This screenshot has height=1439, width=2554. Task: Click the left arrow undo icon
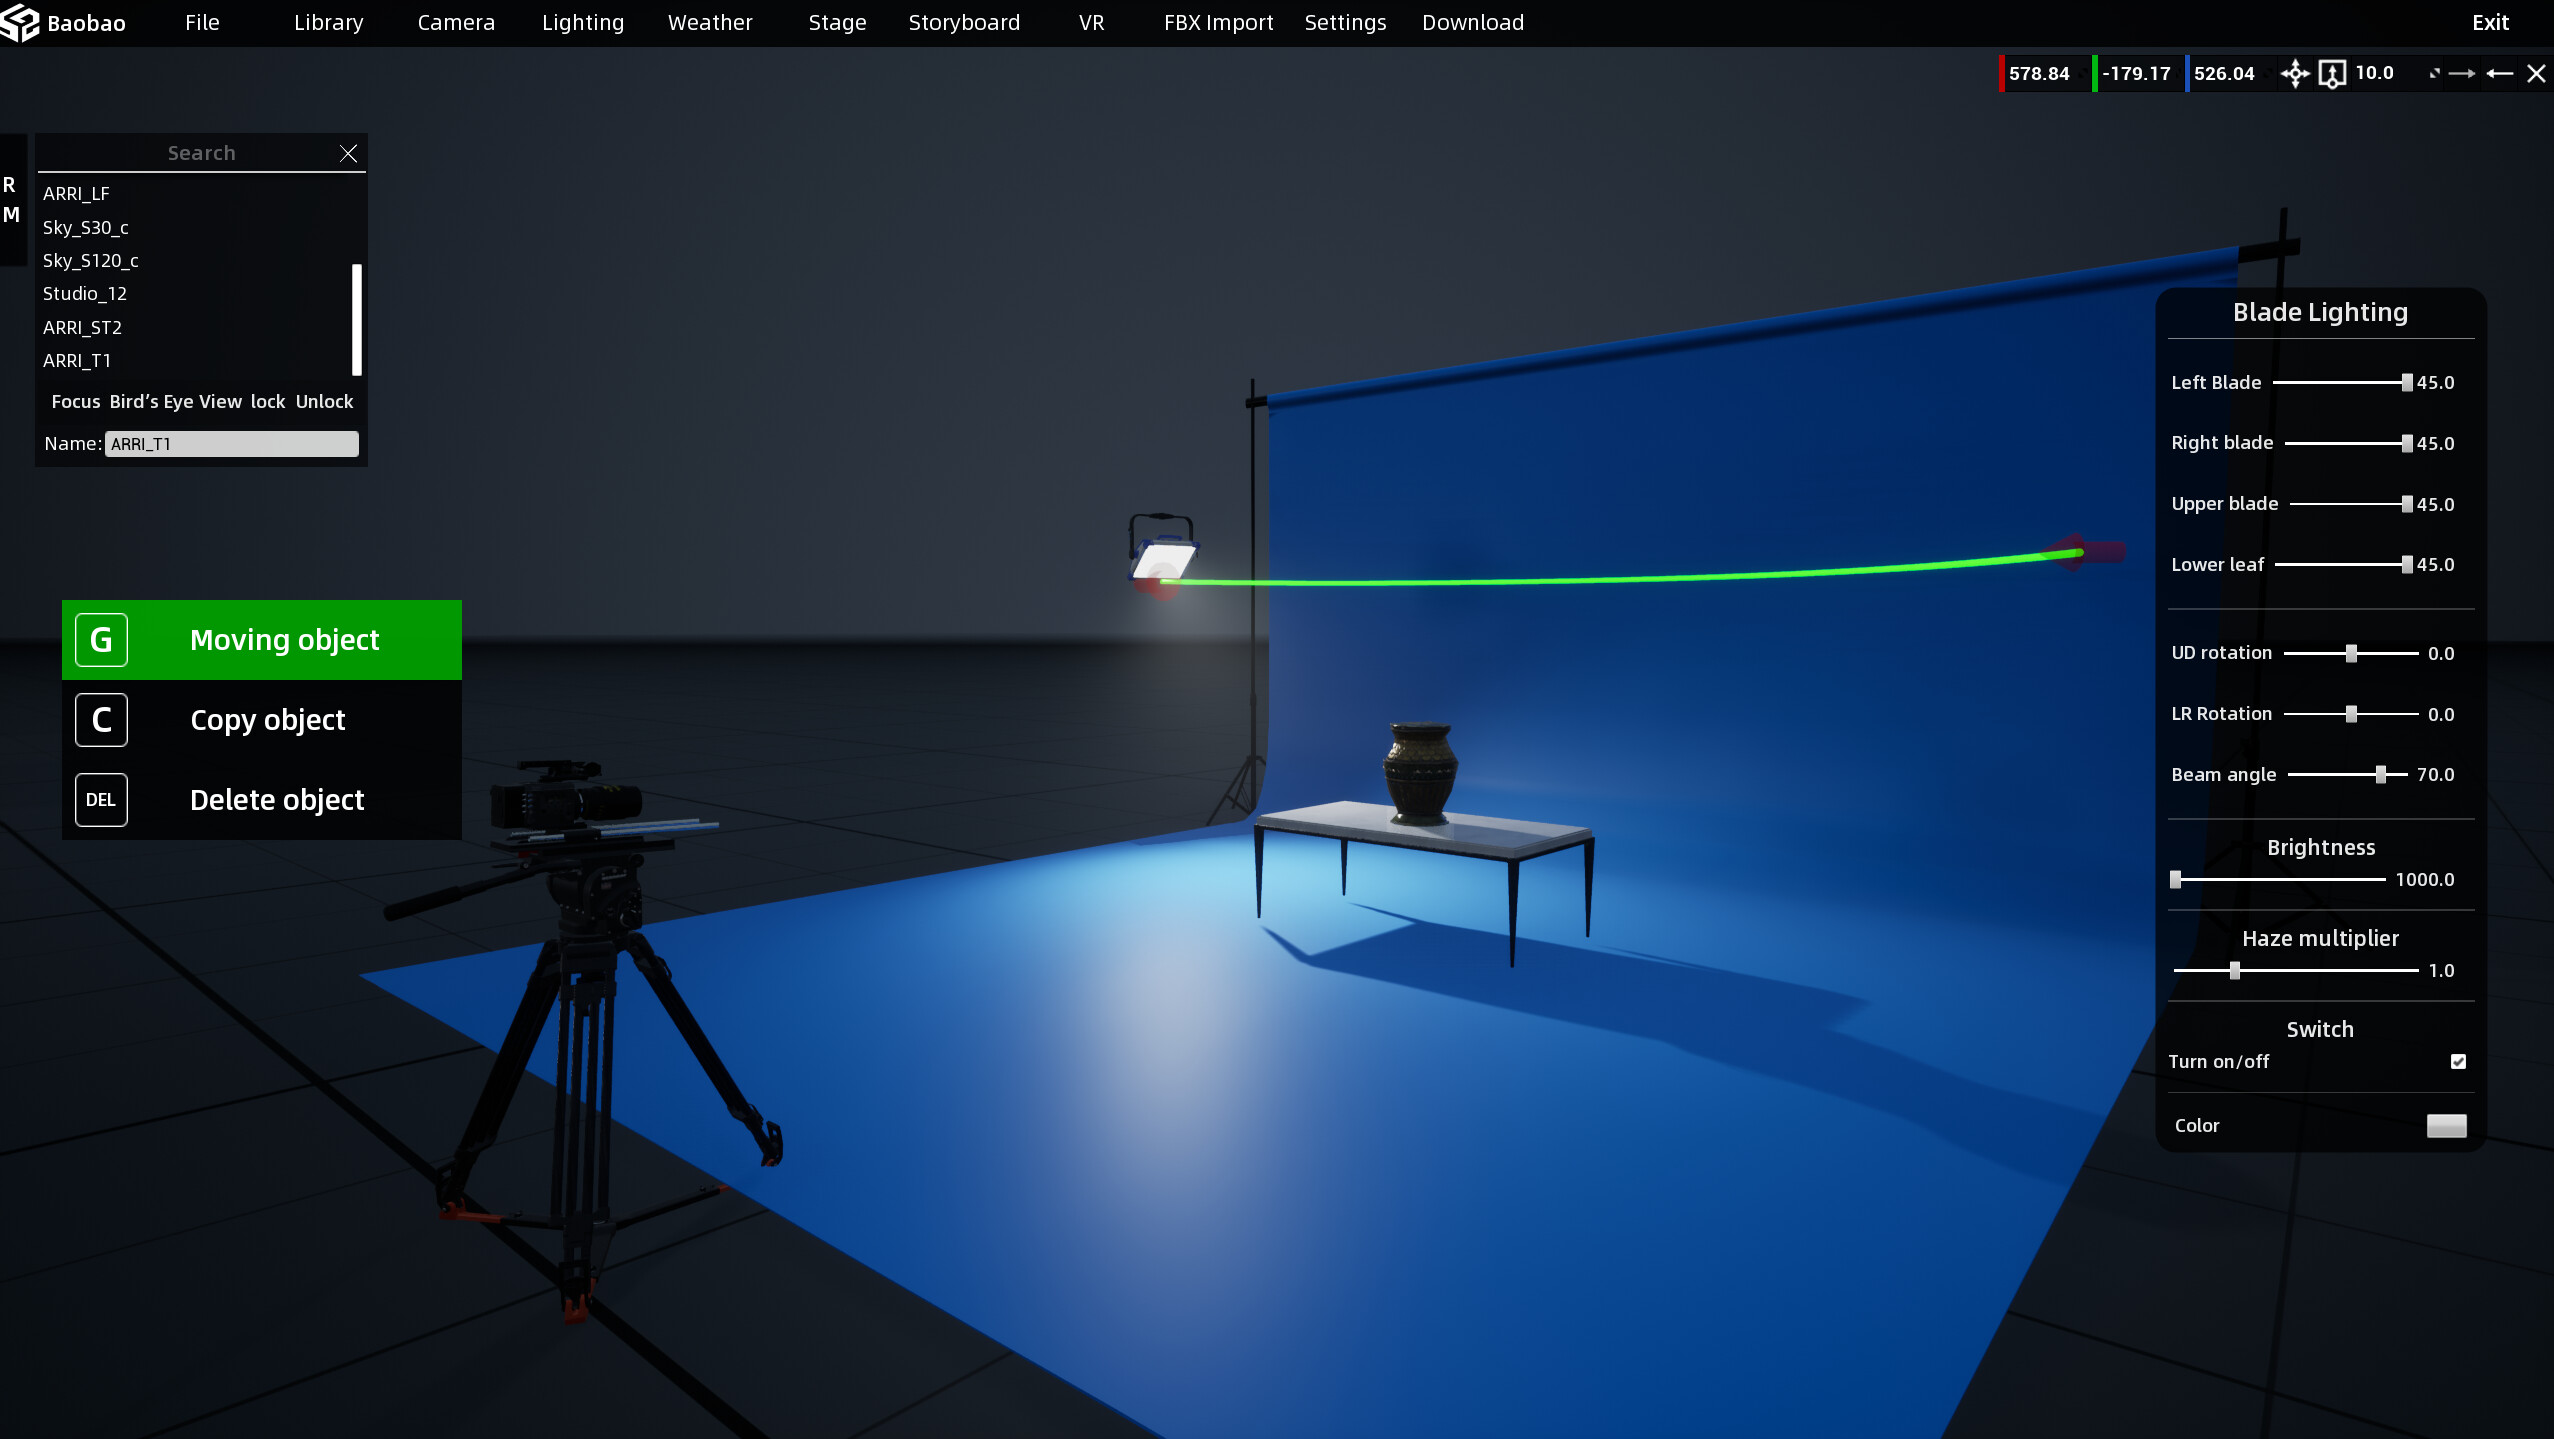[2500, 73]
